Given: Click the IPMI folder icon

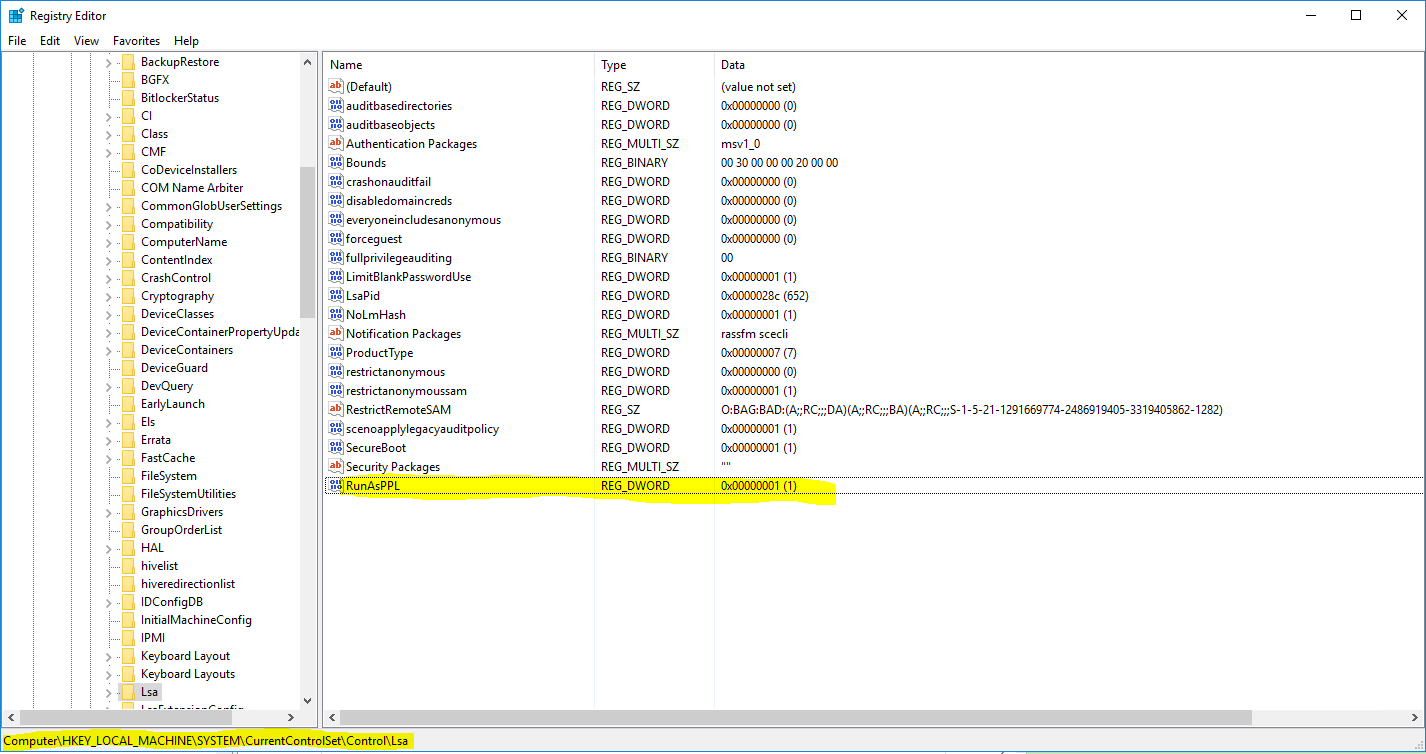Looking at the screenshot, I should point(127,638).
